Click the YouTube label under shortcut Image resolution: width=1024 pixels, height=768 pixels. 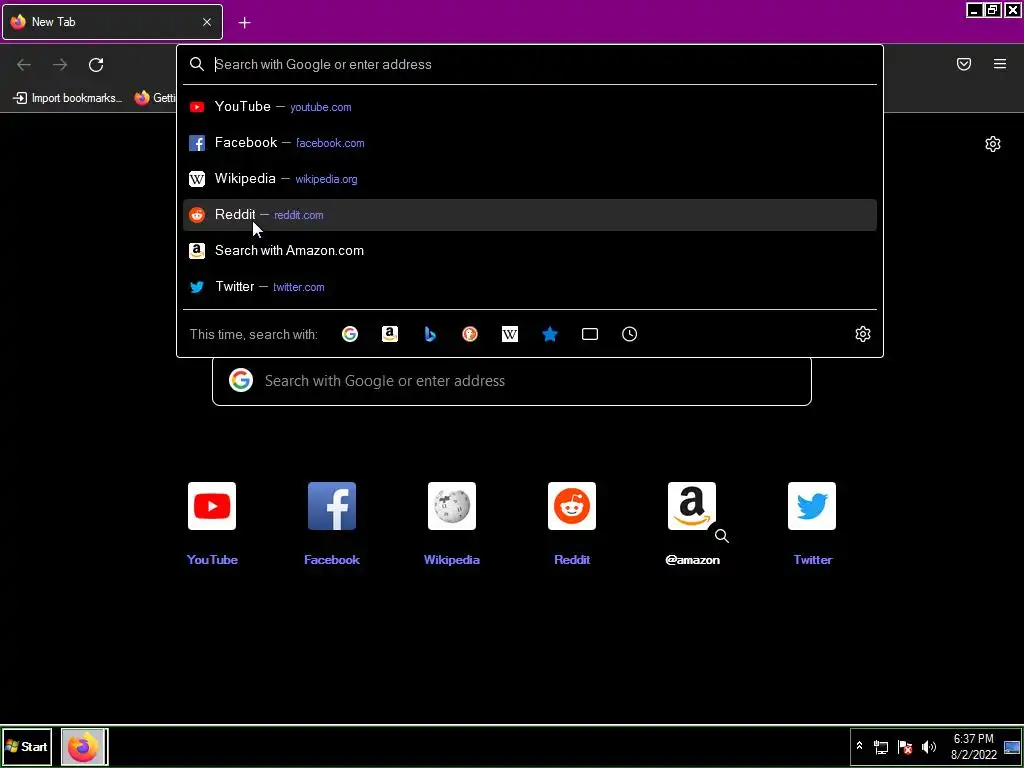coord(212,560)
